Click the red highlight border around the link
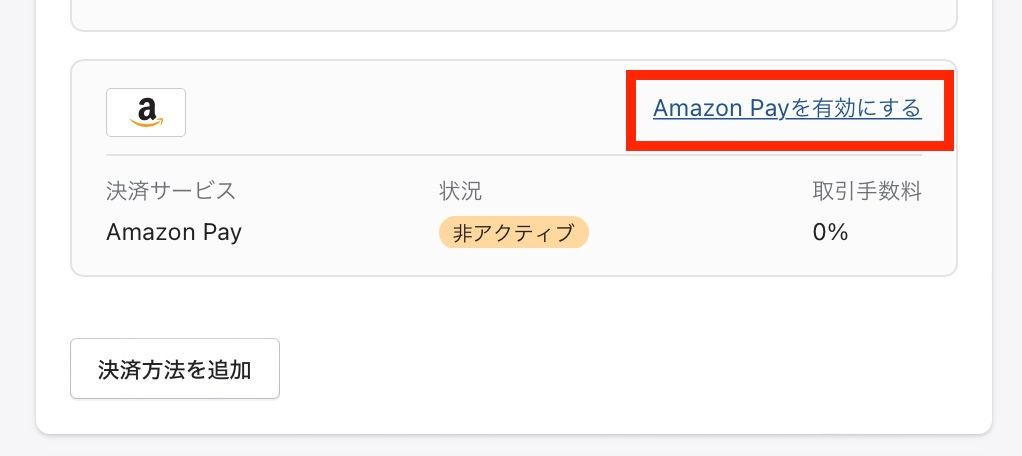The height and width of the screenshot is (456, 1022). point(790,76)
